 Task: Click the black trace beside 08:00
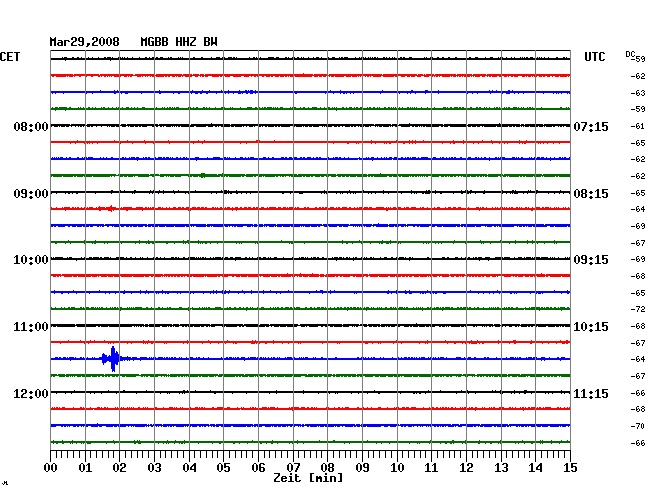point(310,126)
